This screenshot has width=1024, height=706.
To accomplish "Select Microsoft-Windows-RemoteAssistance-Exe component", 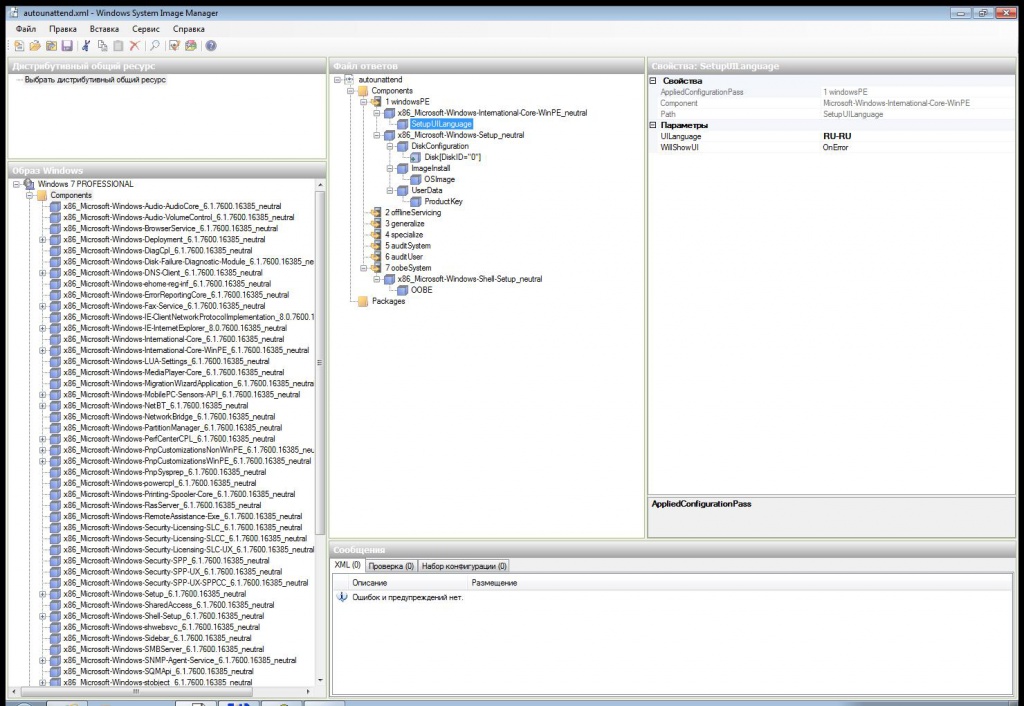I will [x=183, y=516].
